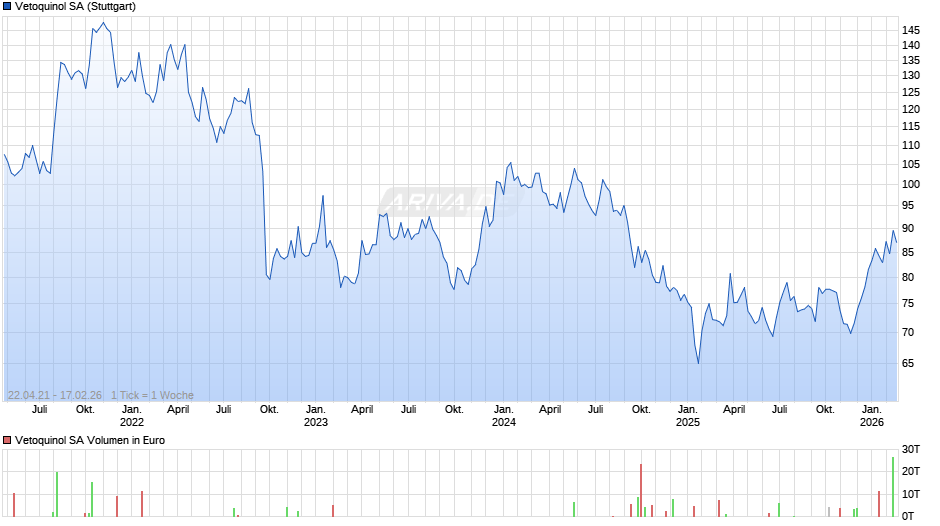
Task: Click the price axis label 145
Action: pyautogui.click(x=911, y=30)
